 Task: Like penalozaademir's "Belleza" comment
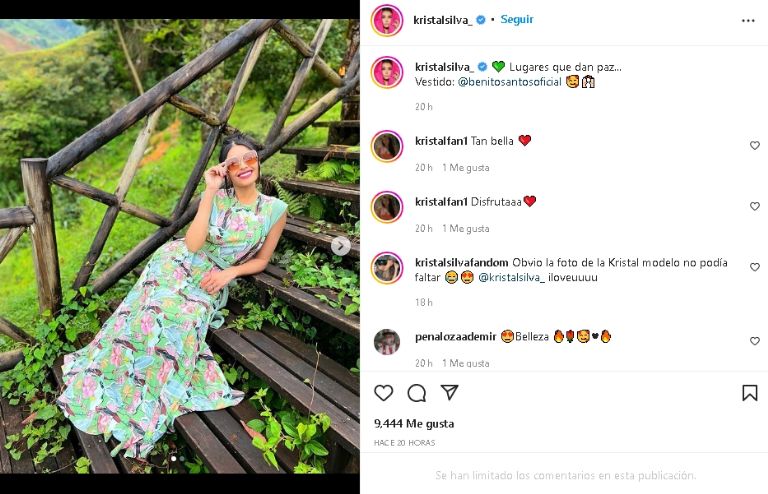tap(755, 342)
